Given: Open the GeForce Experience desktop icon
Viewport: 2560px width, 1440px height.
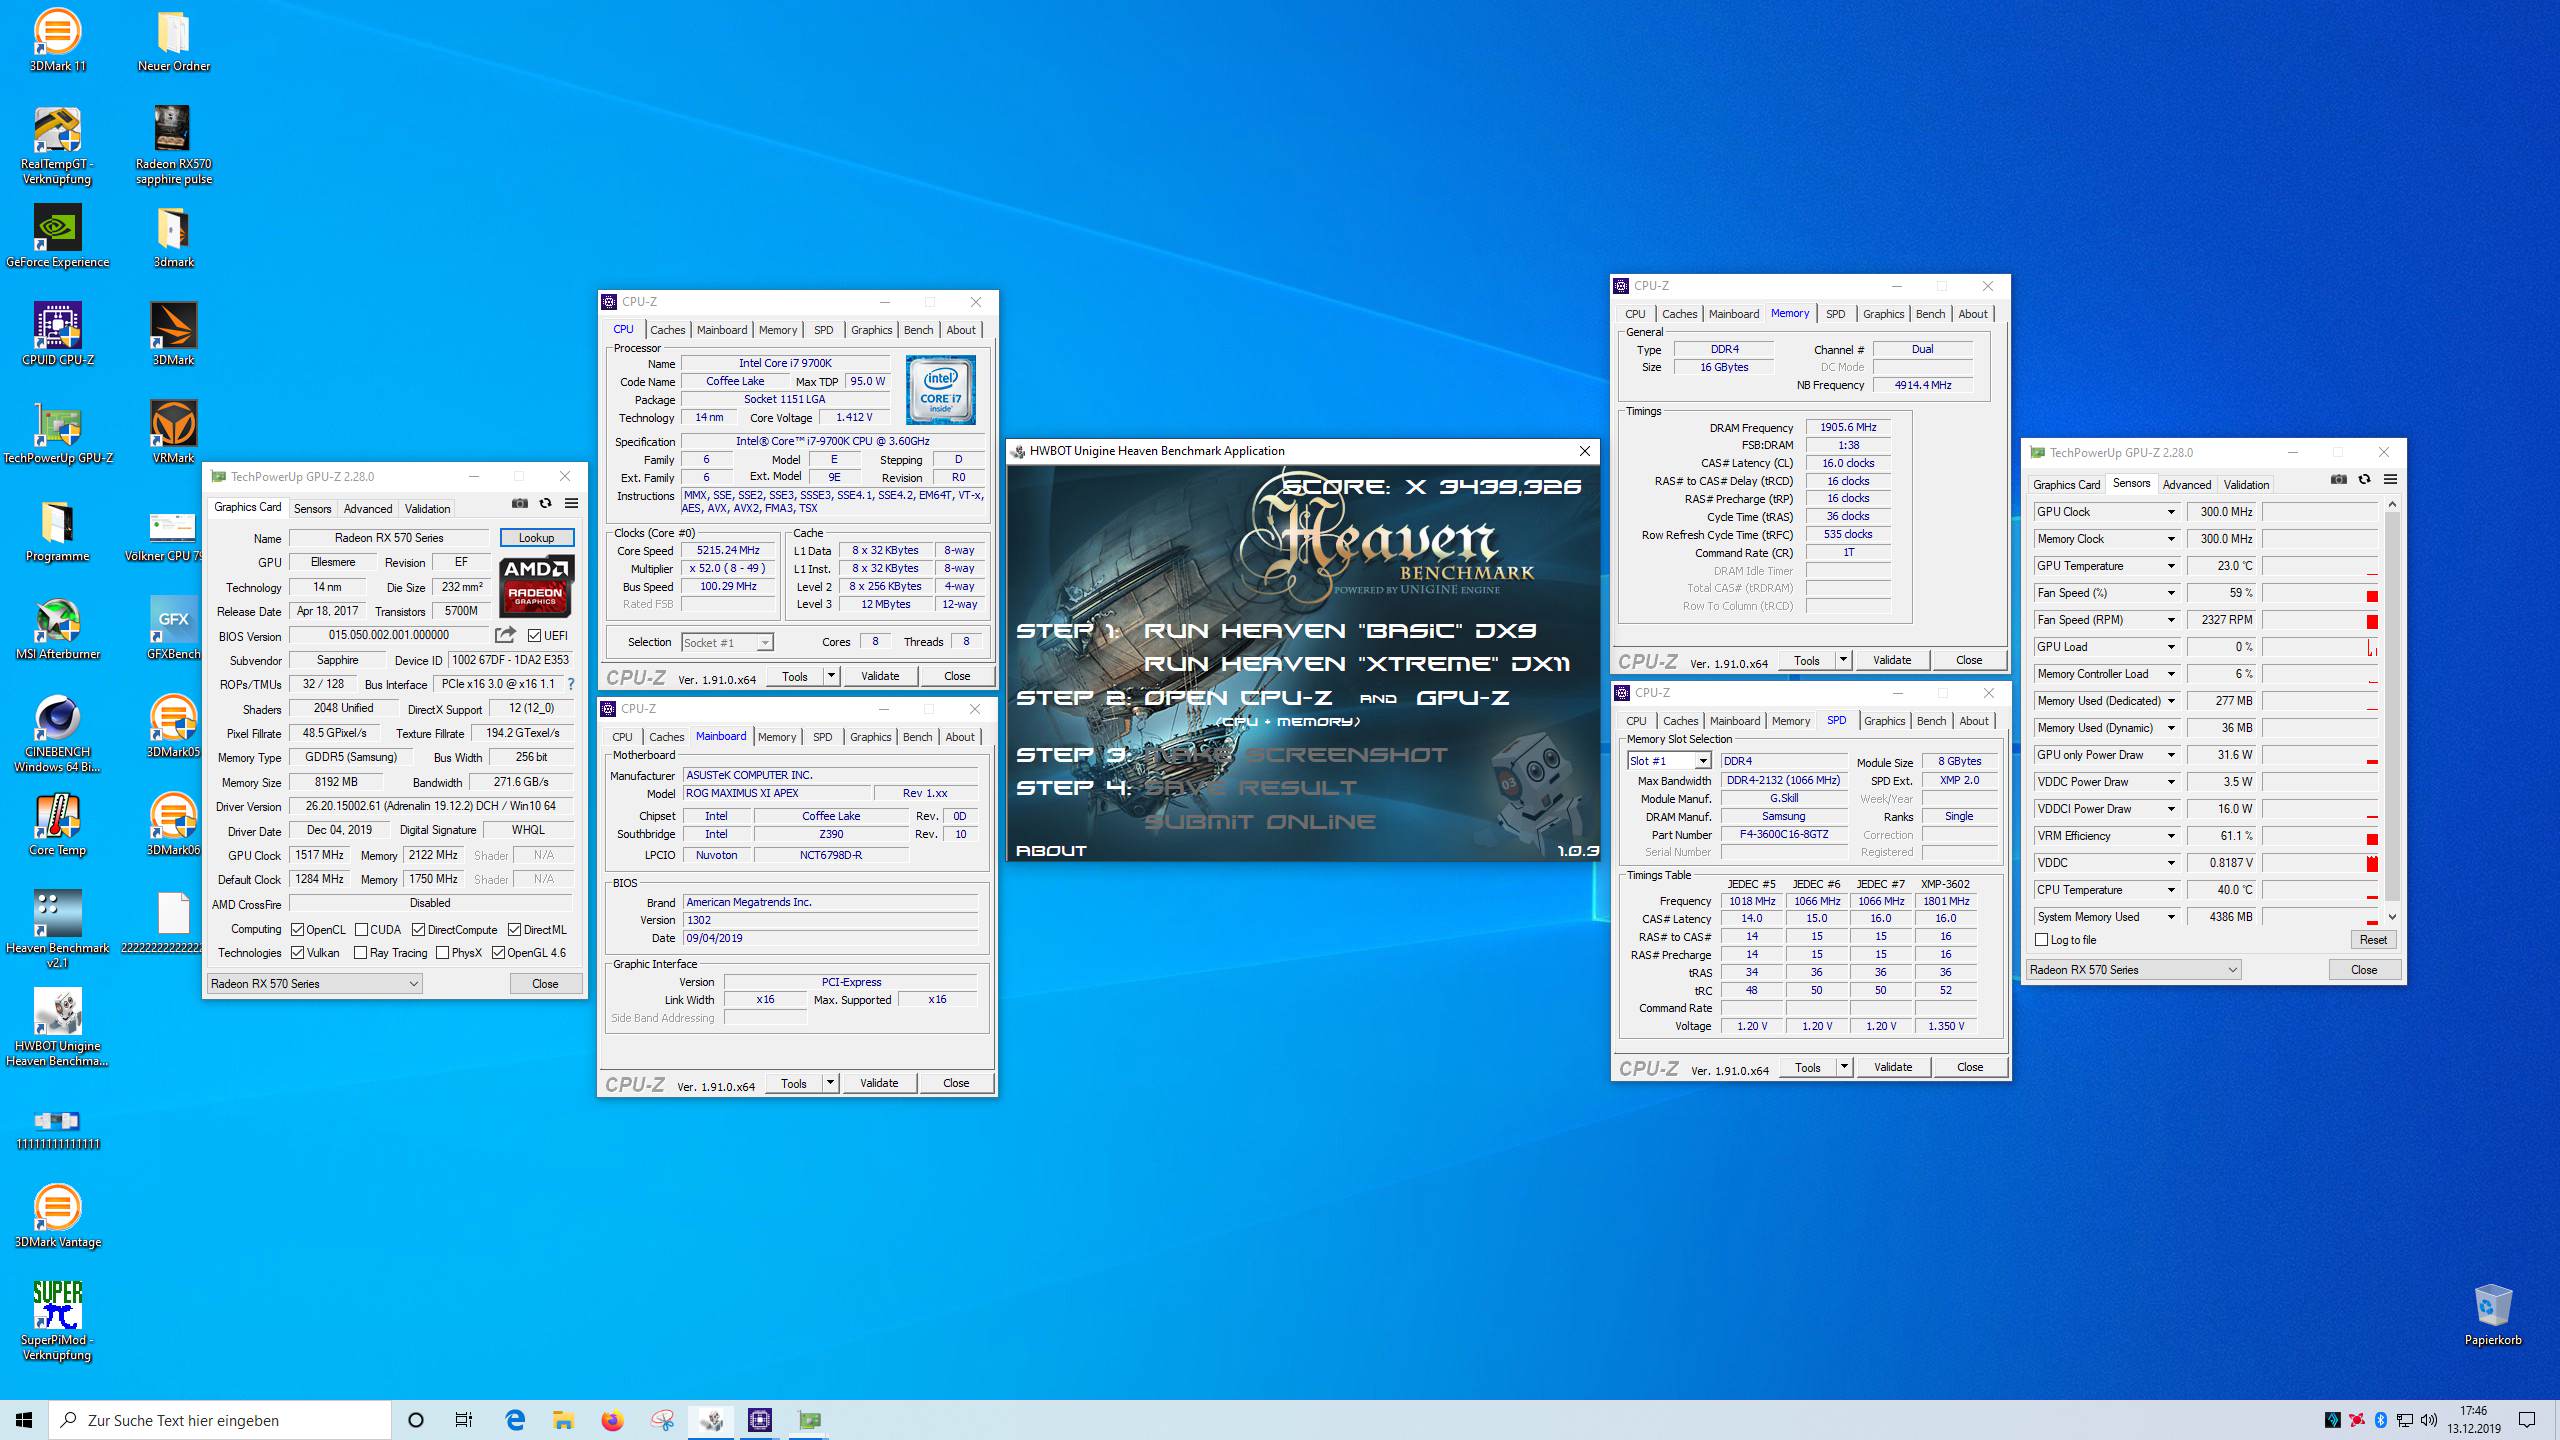Looking at the screenshot, I should click(x=58, y=237).
